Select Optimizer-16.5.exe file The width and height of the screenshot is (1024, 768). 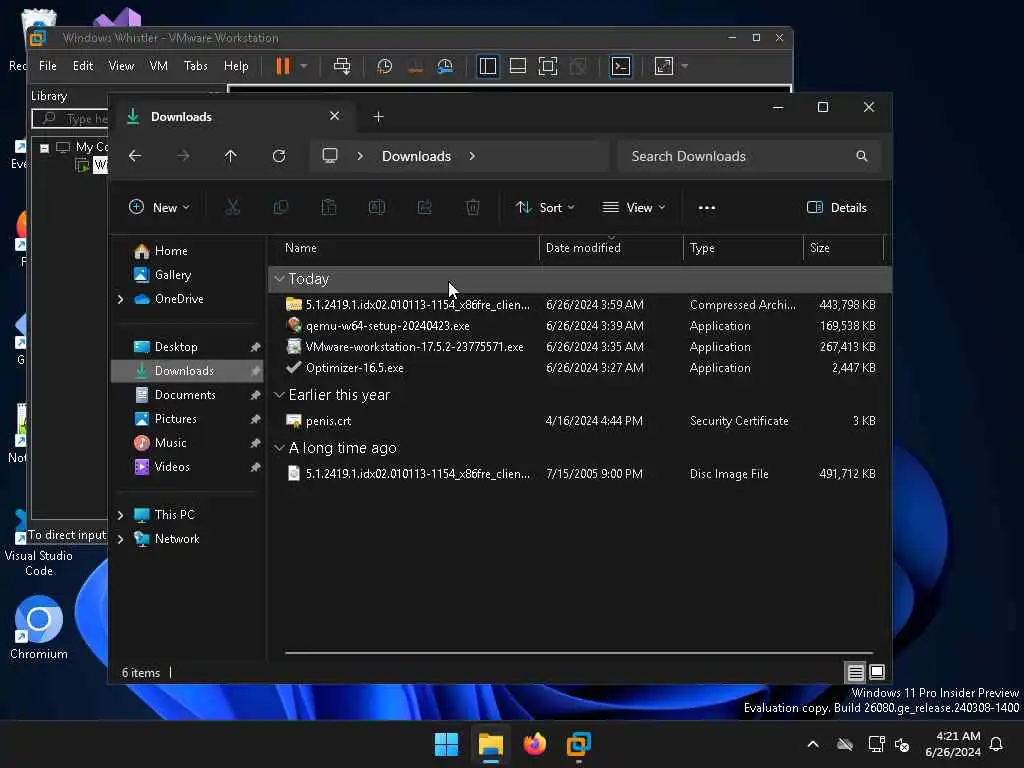click(355, 368)
